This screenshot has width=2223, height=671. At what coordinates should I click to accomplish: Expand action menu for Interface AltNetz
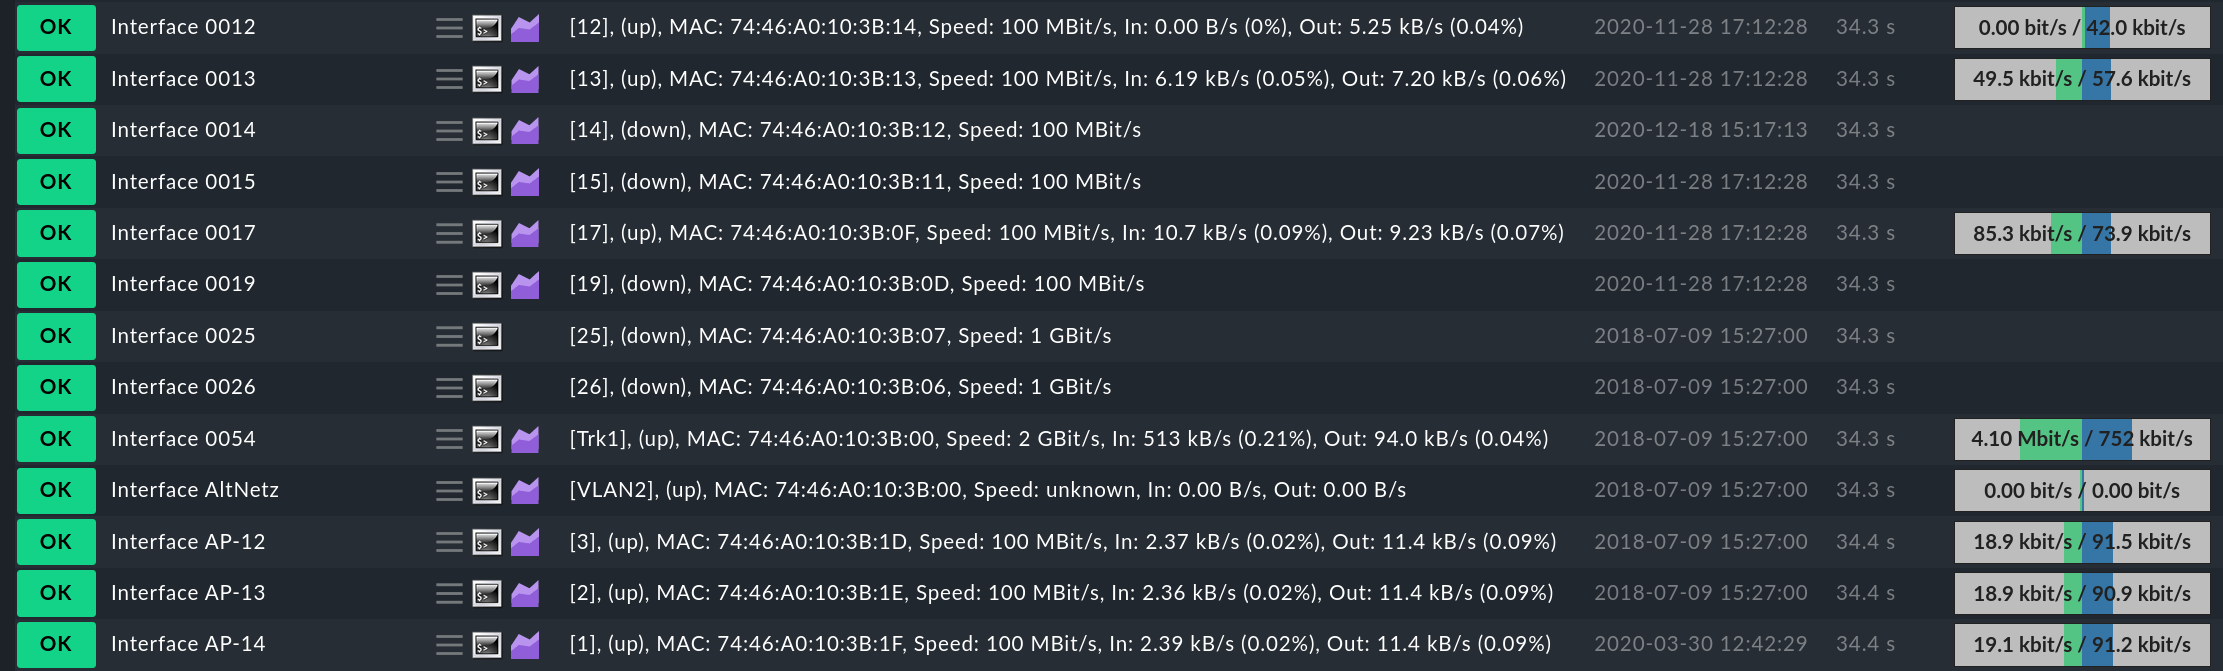pos(449,491)
